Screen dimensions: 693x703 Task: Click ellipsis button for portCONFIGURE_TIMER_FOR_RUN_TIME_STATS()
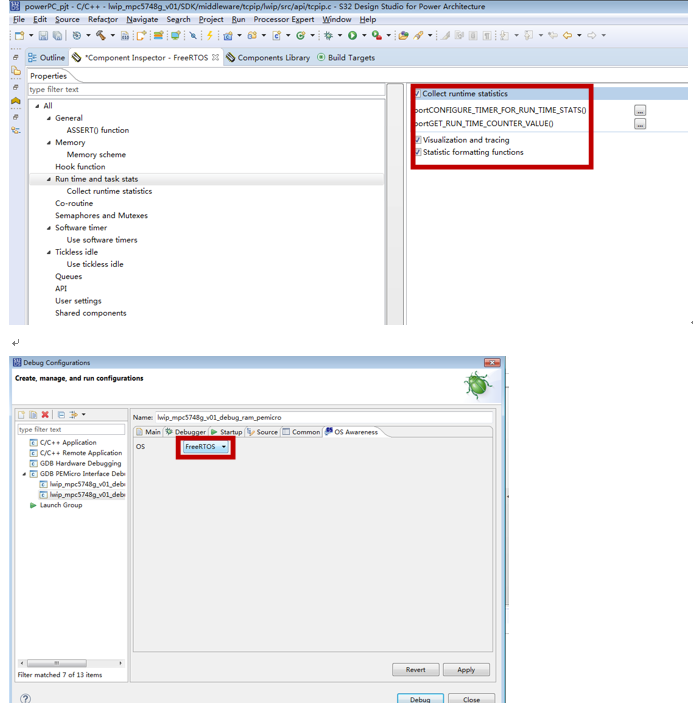tap(640, 110)
